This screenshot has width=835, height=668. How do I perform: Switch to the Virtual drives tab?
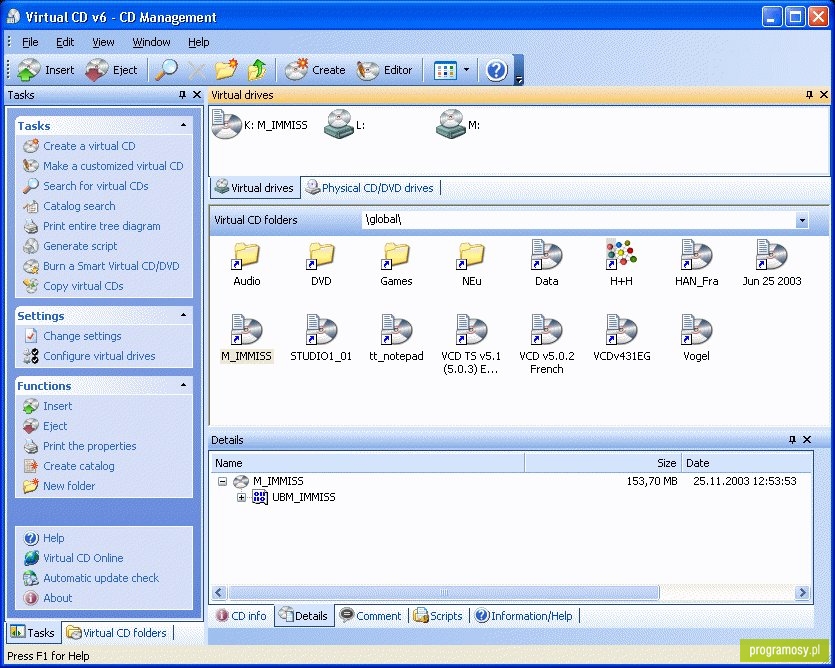255,188
